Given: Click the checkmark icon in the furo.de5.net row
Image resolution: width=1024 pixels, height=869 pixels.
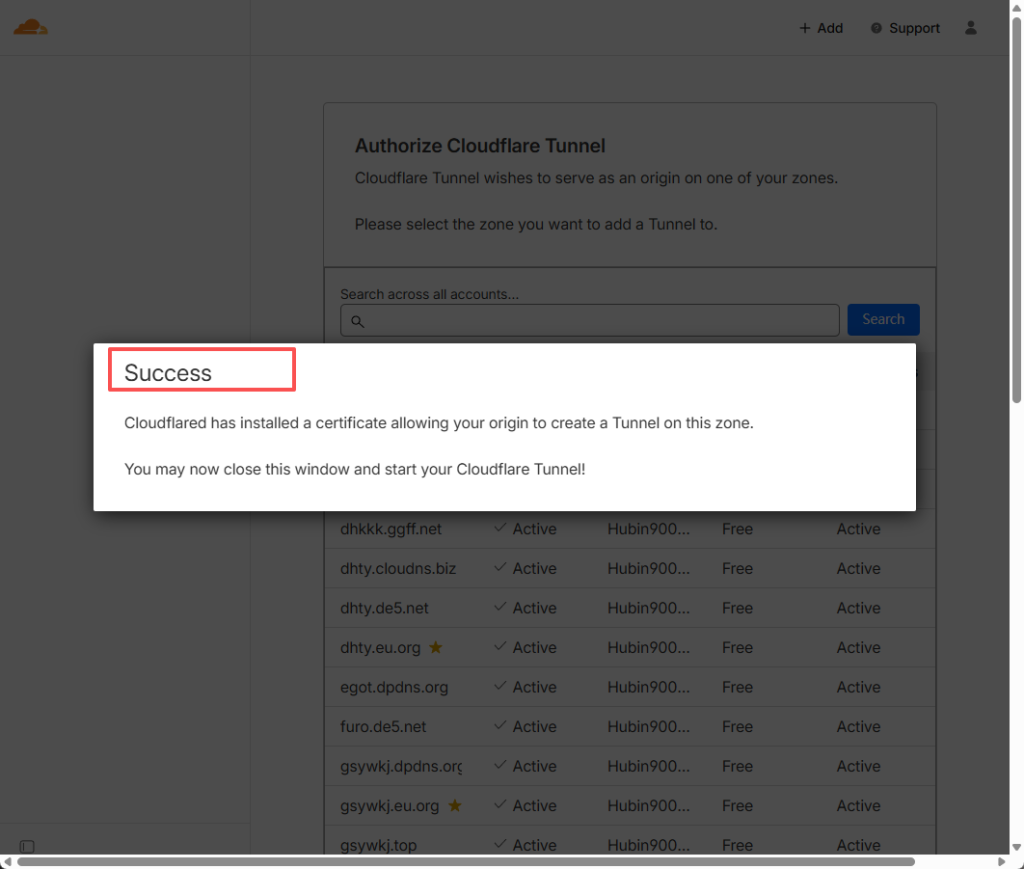Looking at the screenshot, I should pyautogui.click(x=500, y=727).
